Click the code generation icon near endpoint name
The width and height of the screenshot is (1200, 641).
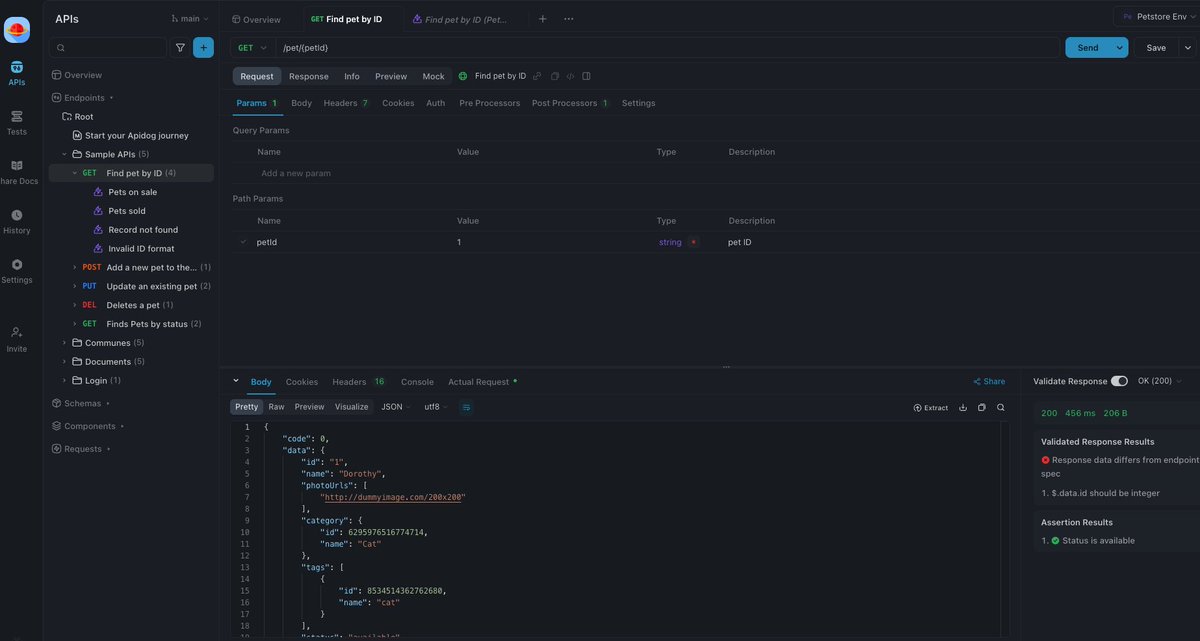point(570,76)
